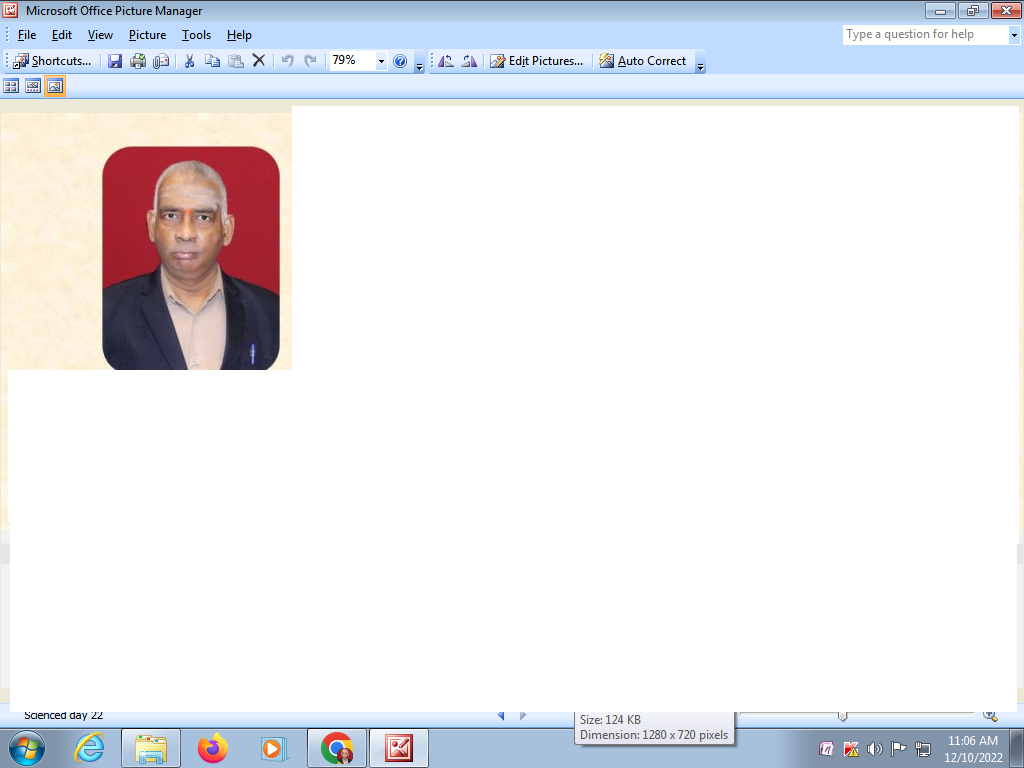The width and height of the screenshot is (1024, 768).
Task: Expand the 'Type a question for help' dropdown
Action: point(1013,35)
